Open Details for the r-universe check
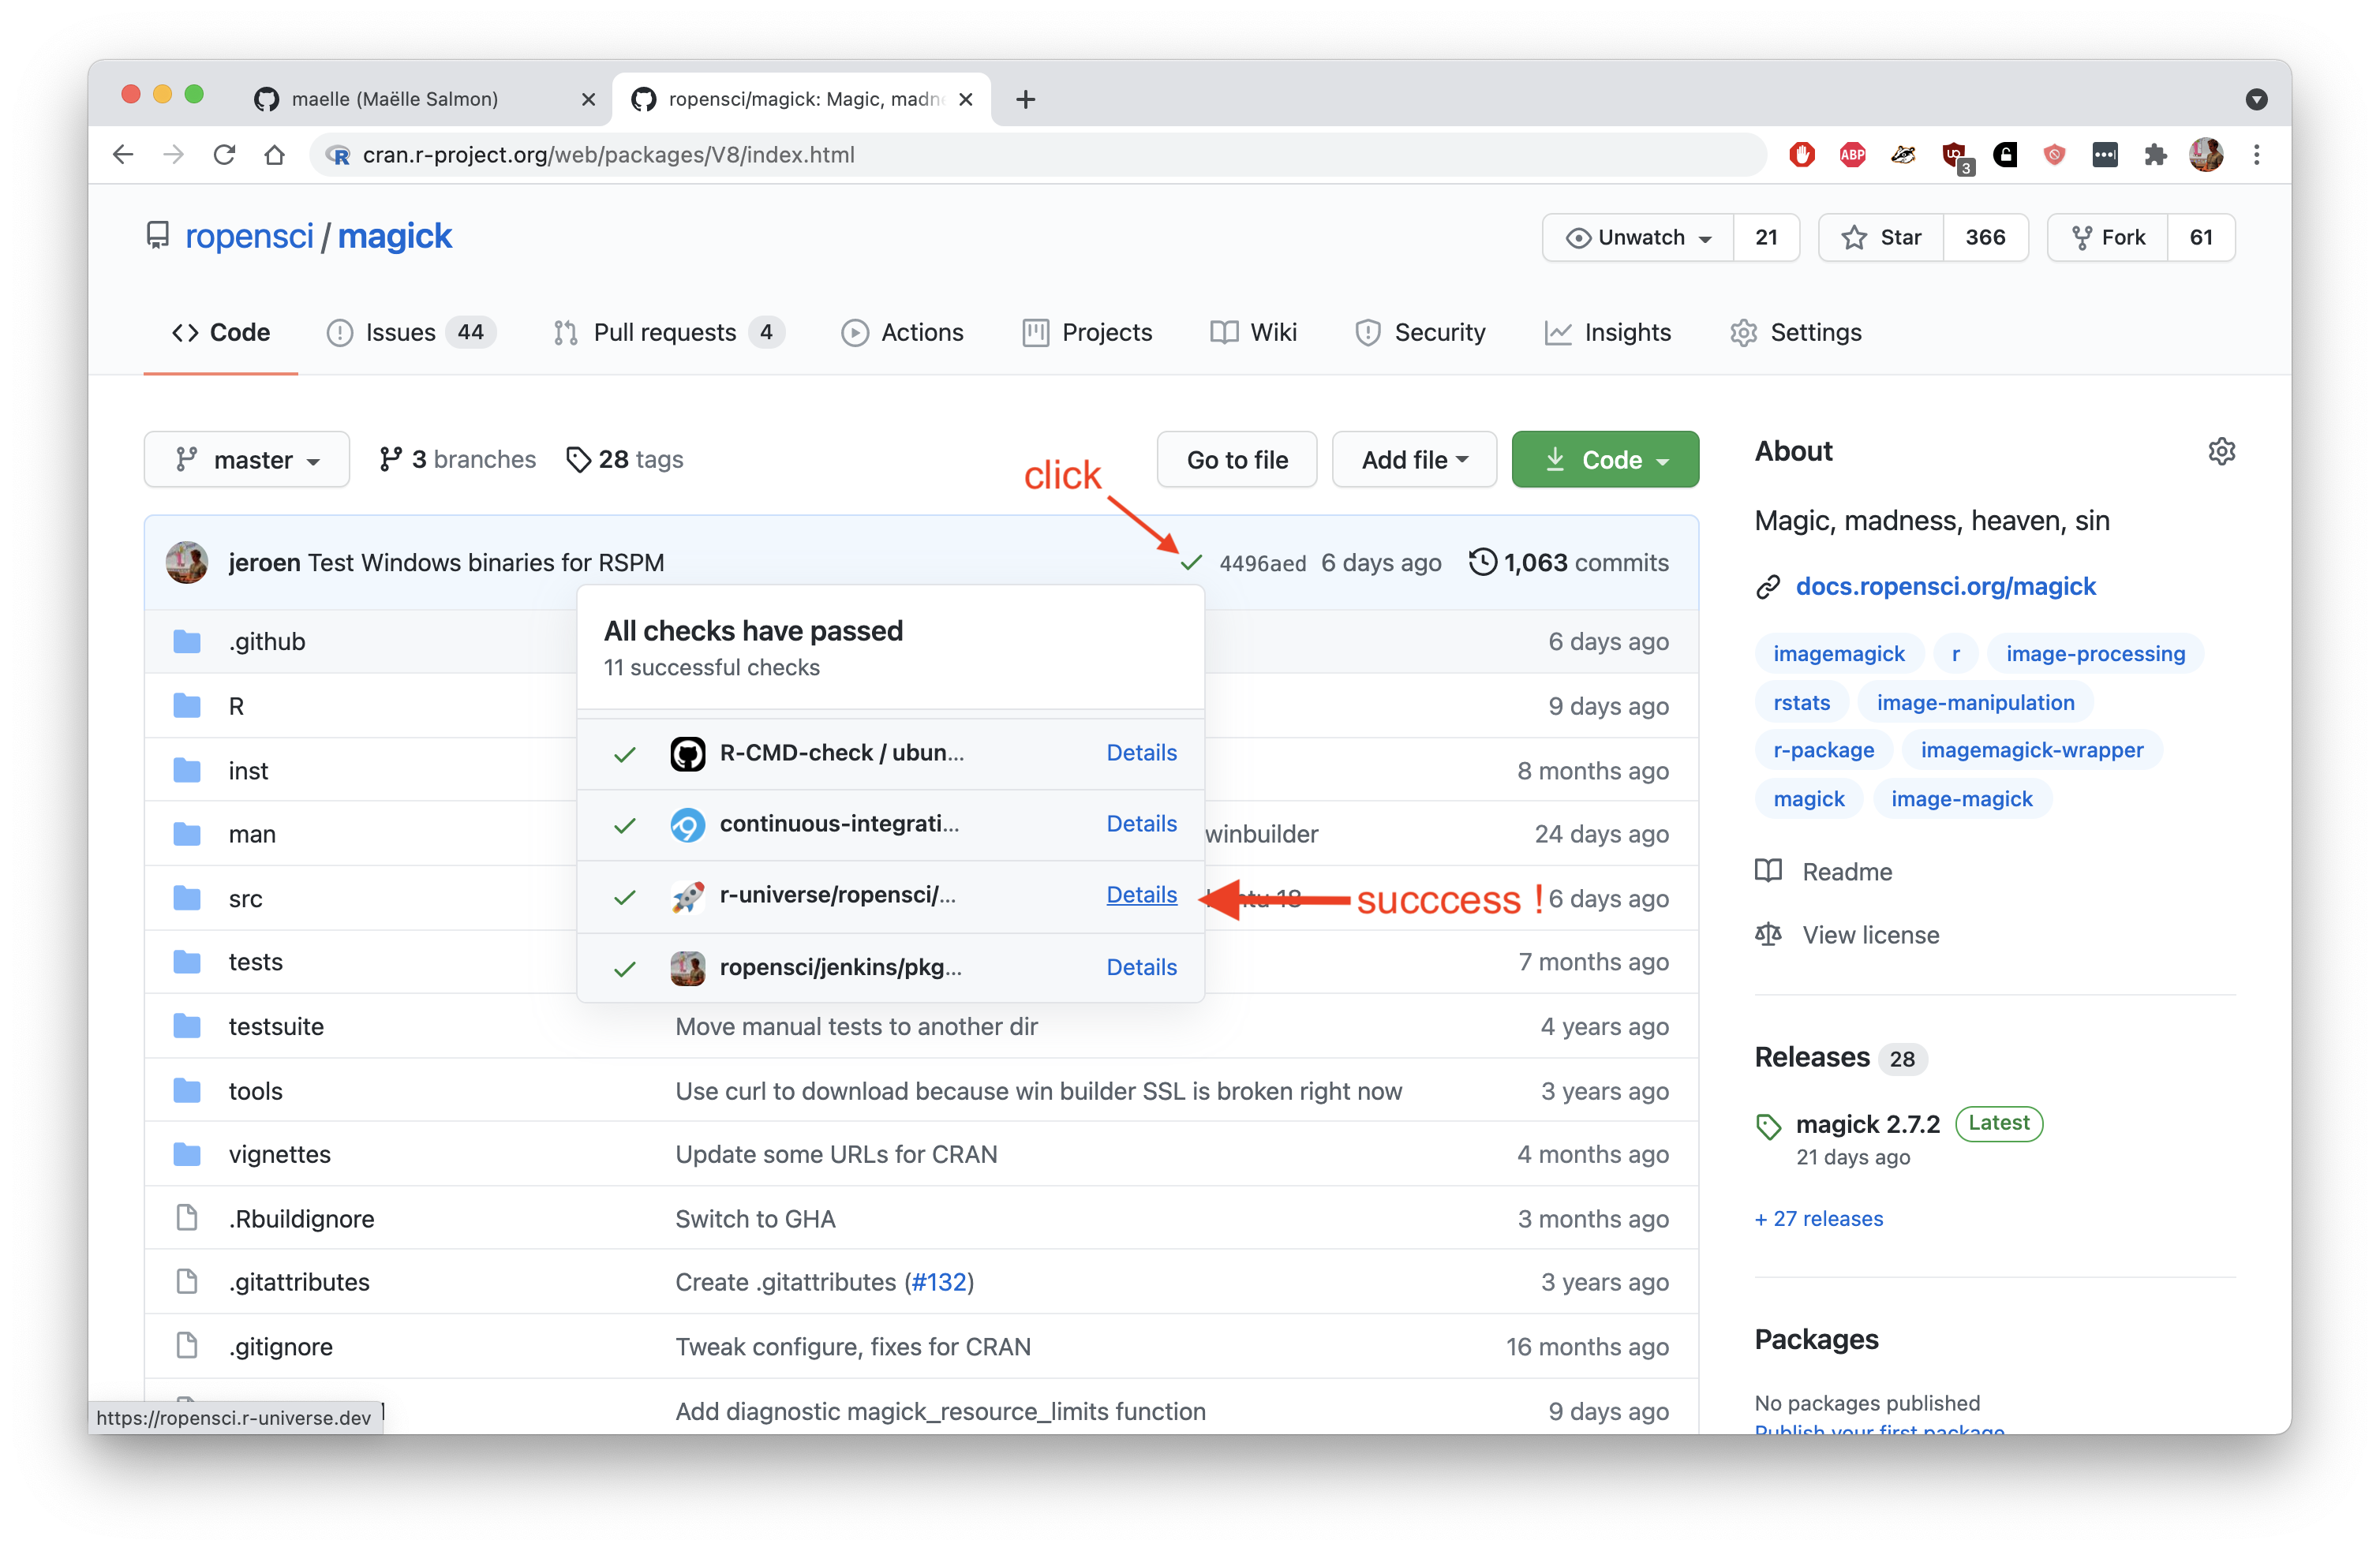Viewport: 2380px width, 1551px height. 1141,895
